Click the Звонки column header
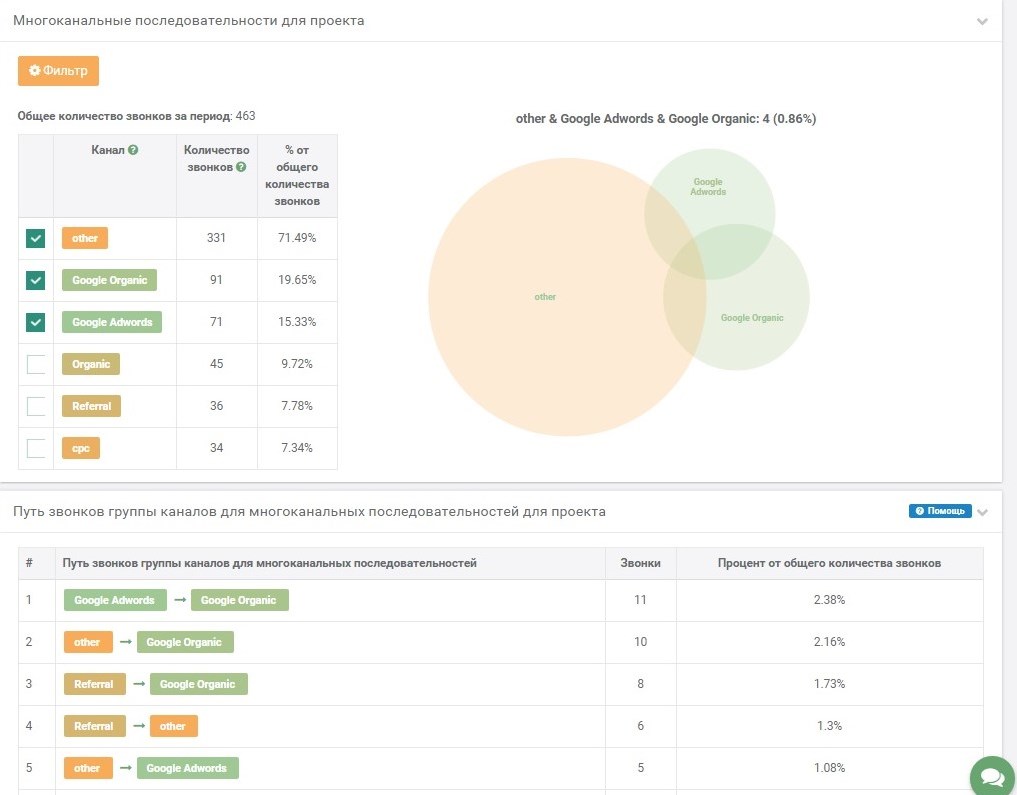This screenshot has height=795, width=1017. click(640, 563)
